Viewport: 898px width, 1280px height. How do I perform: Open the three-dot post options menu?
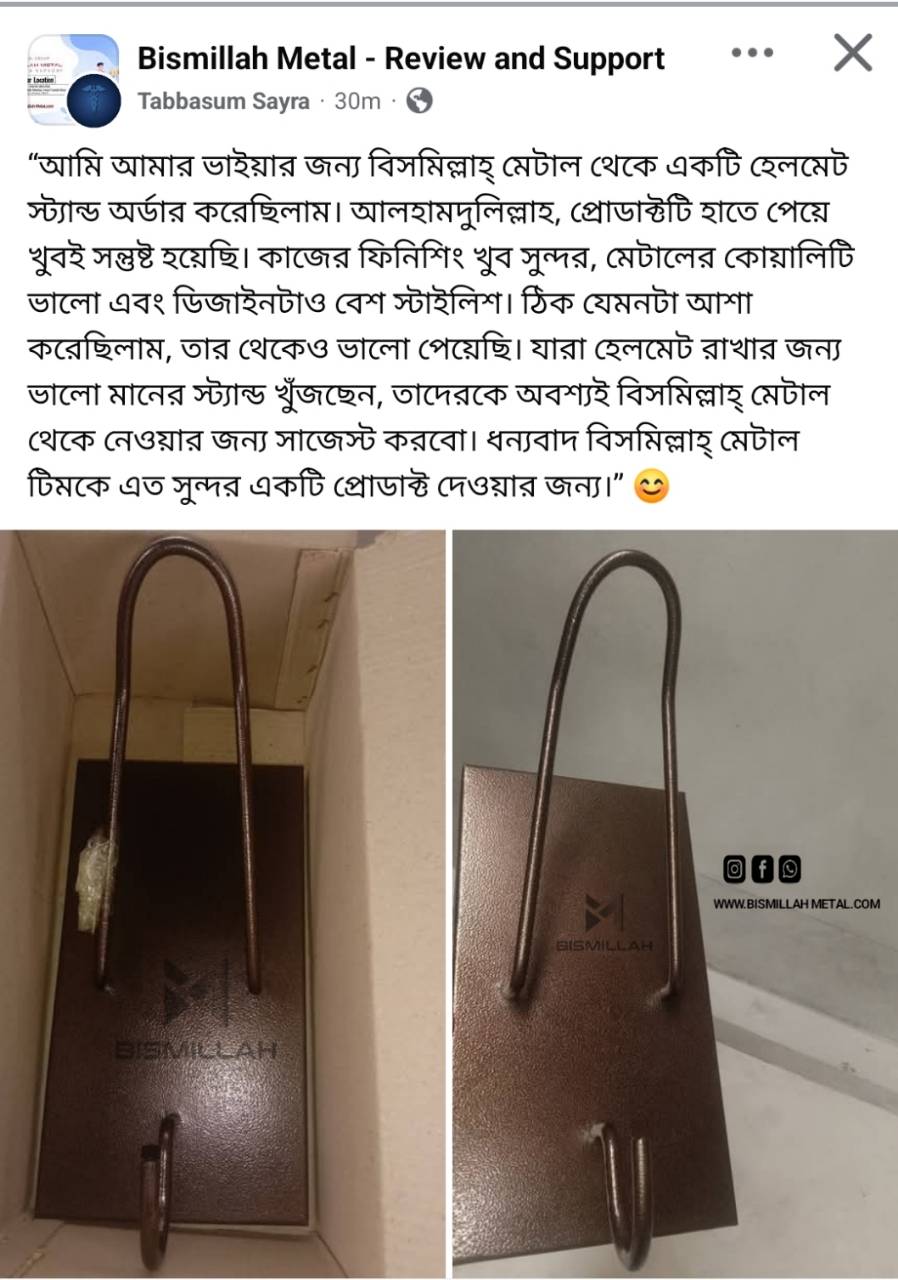[x=752, y=53]
